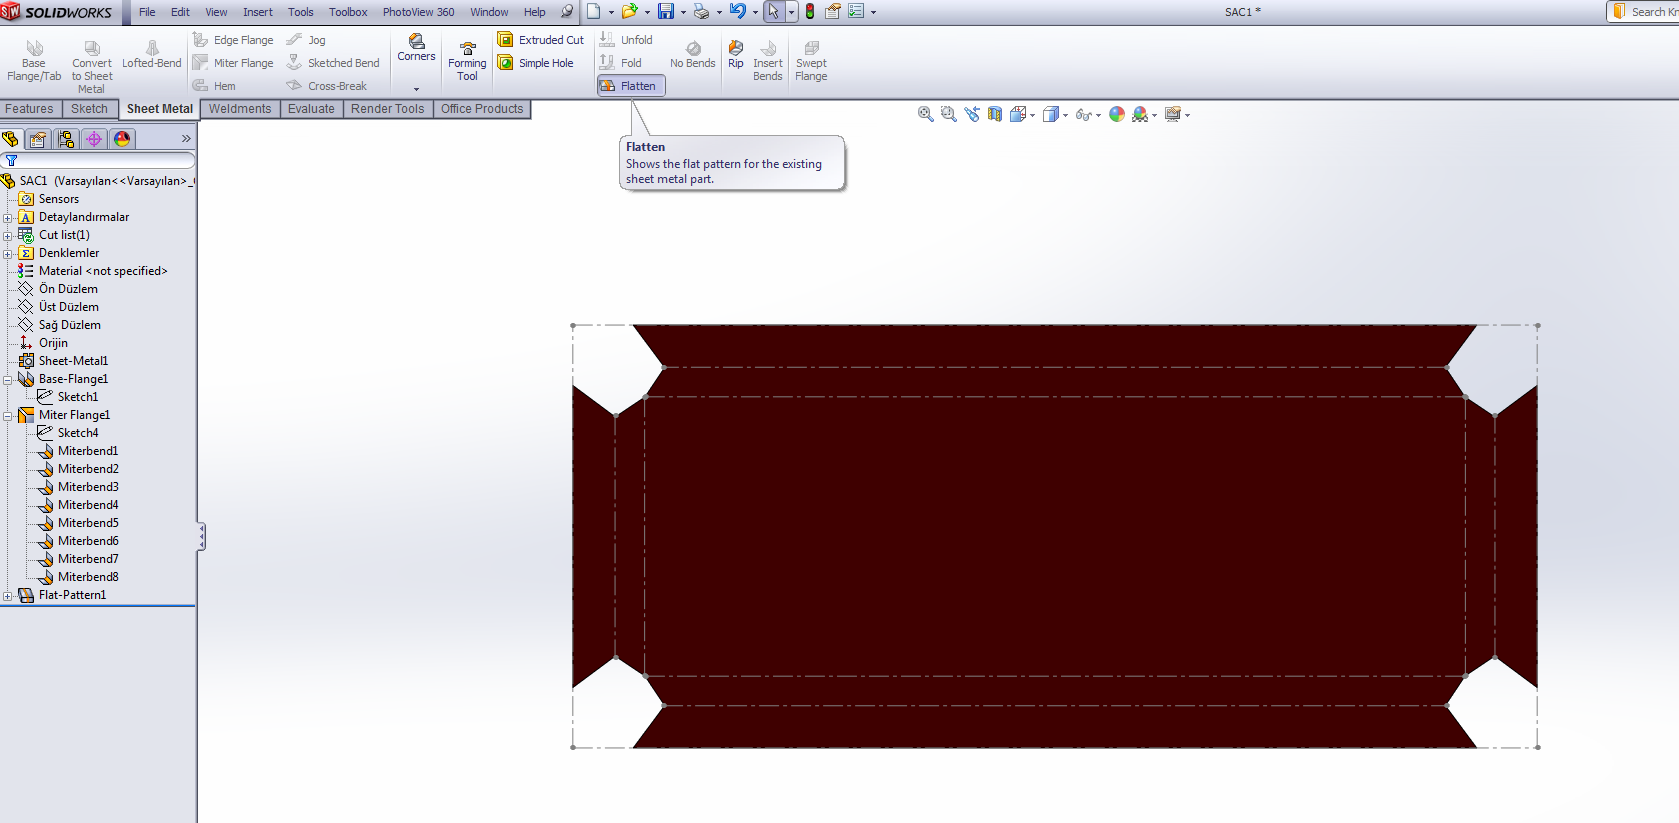Toggle the Section View icon
Image resolution: width=1679 pixels, height=823 pixels.
click(x=995, y=115)
